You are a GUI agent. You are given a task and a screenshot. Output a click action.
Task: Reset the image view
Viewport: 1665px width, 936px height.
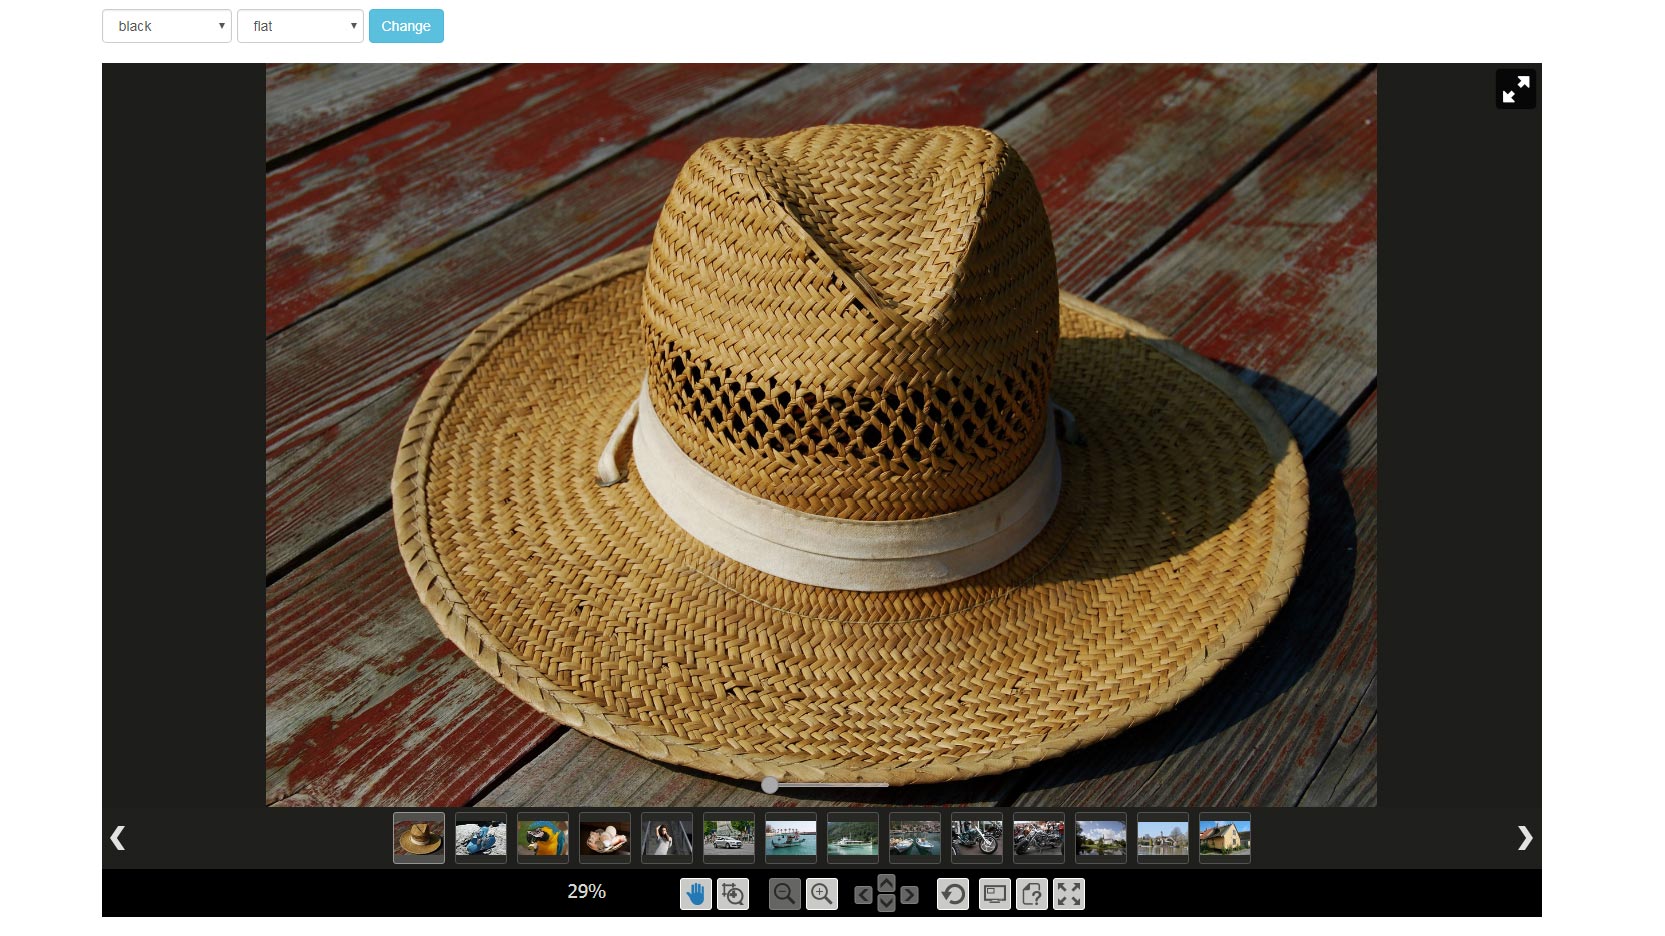click(953, 894)
